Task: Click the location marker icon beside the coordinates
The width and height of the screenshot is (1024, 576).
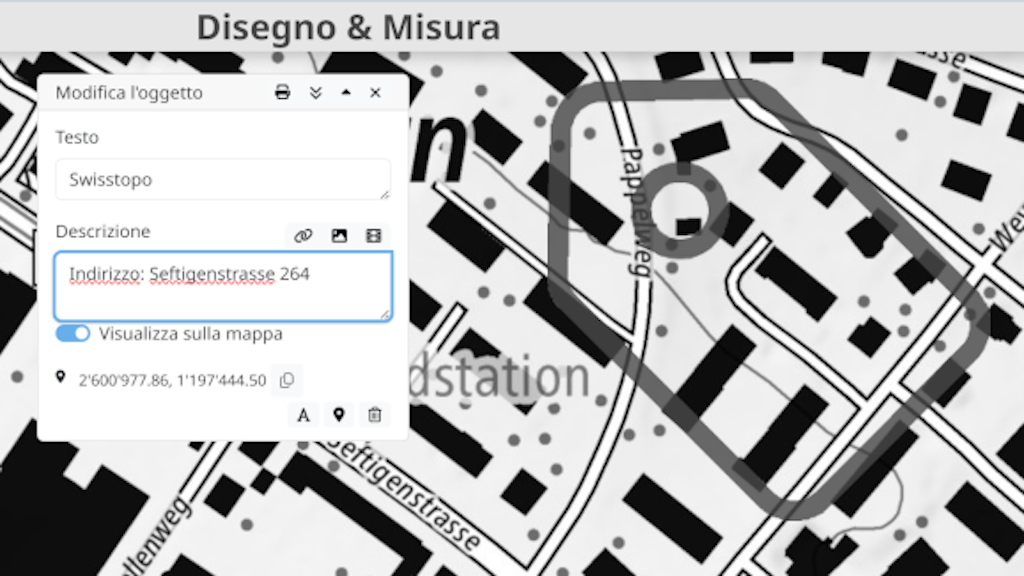Action: 62,379
